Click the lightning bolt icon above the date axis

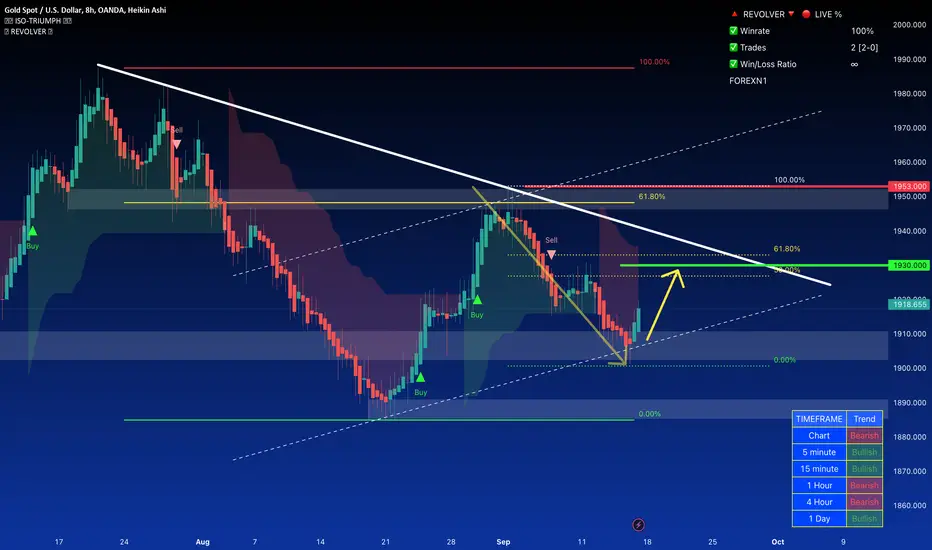tap(638, 524)
